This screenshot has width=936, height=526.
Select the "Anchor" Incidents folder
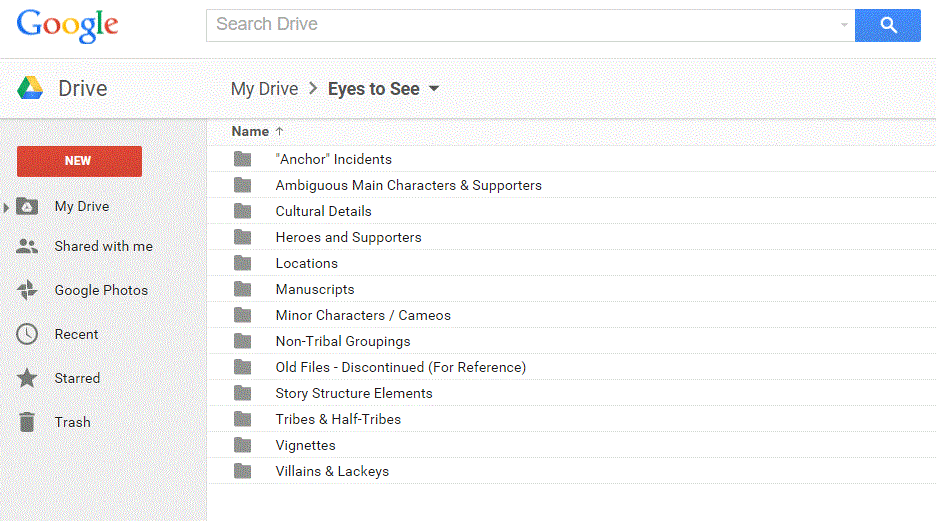point(333,159)
